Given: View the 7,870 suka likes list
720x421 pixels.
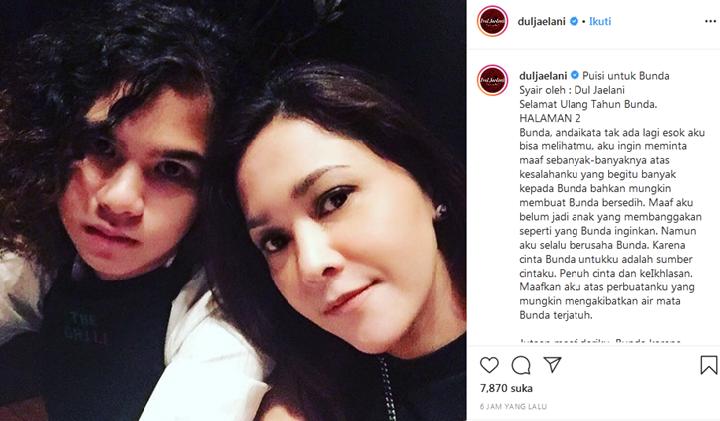Looking at the screenshot, I should (506, 388).
